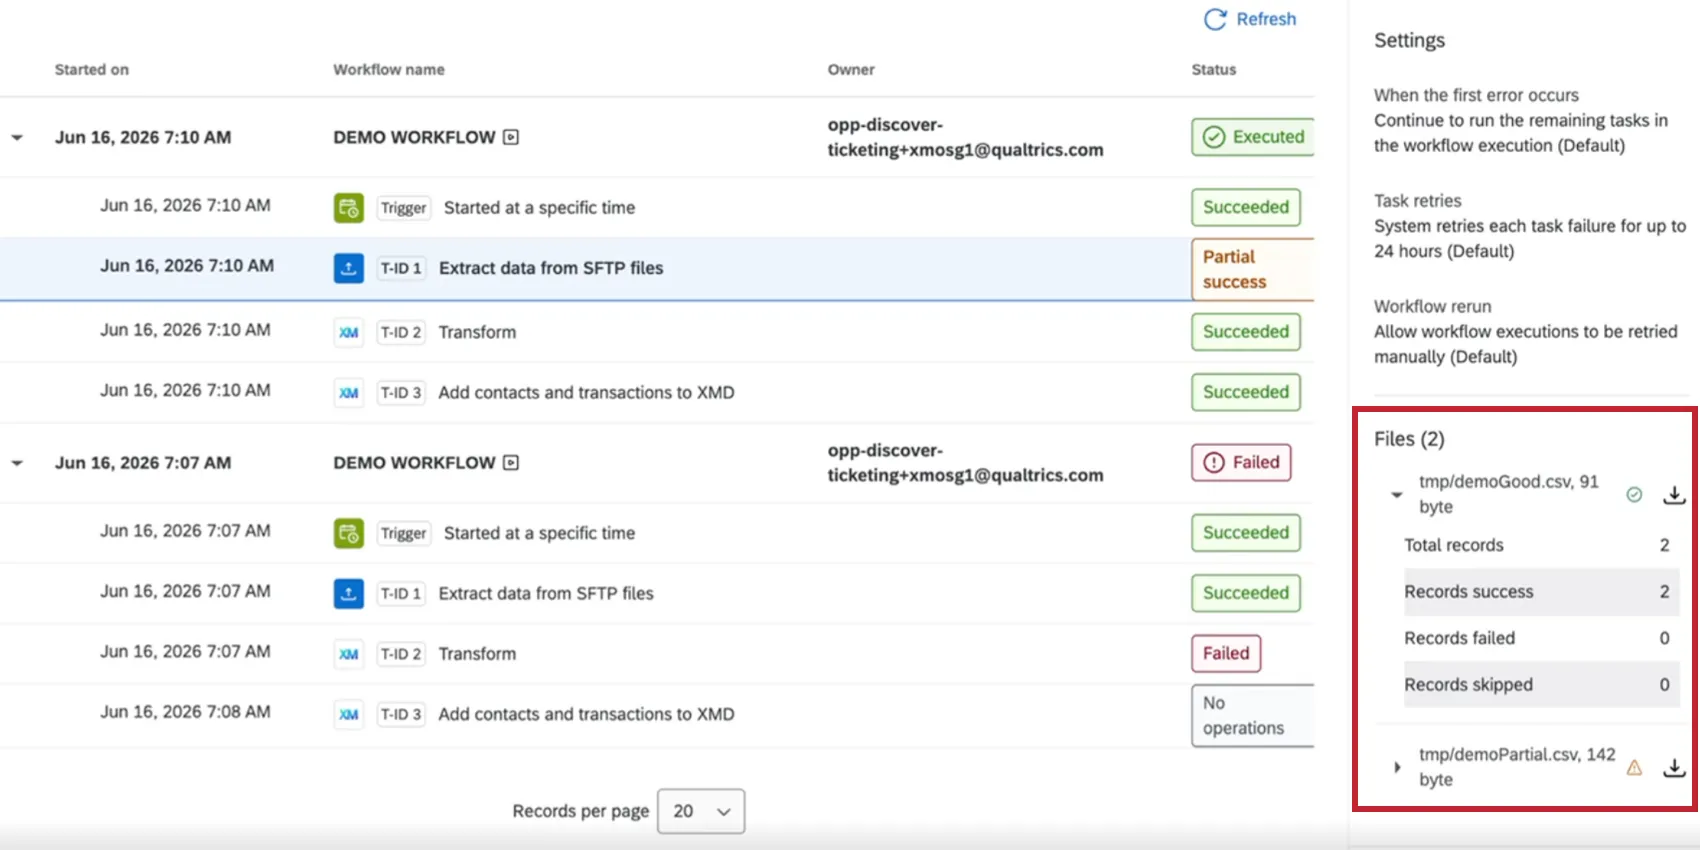Click the Partial success status badge
The height and width of the screenshot is (850, 1700).
(1253, 269)
